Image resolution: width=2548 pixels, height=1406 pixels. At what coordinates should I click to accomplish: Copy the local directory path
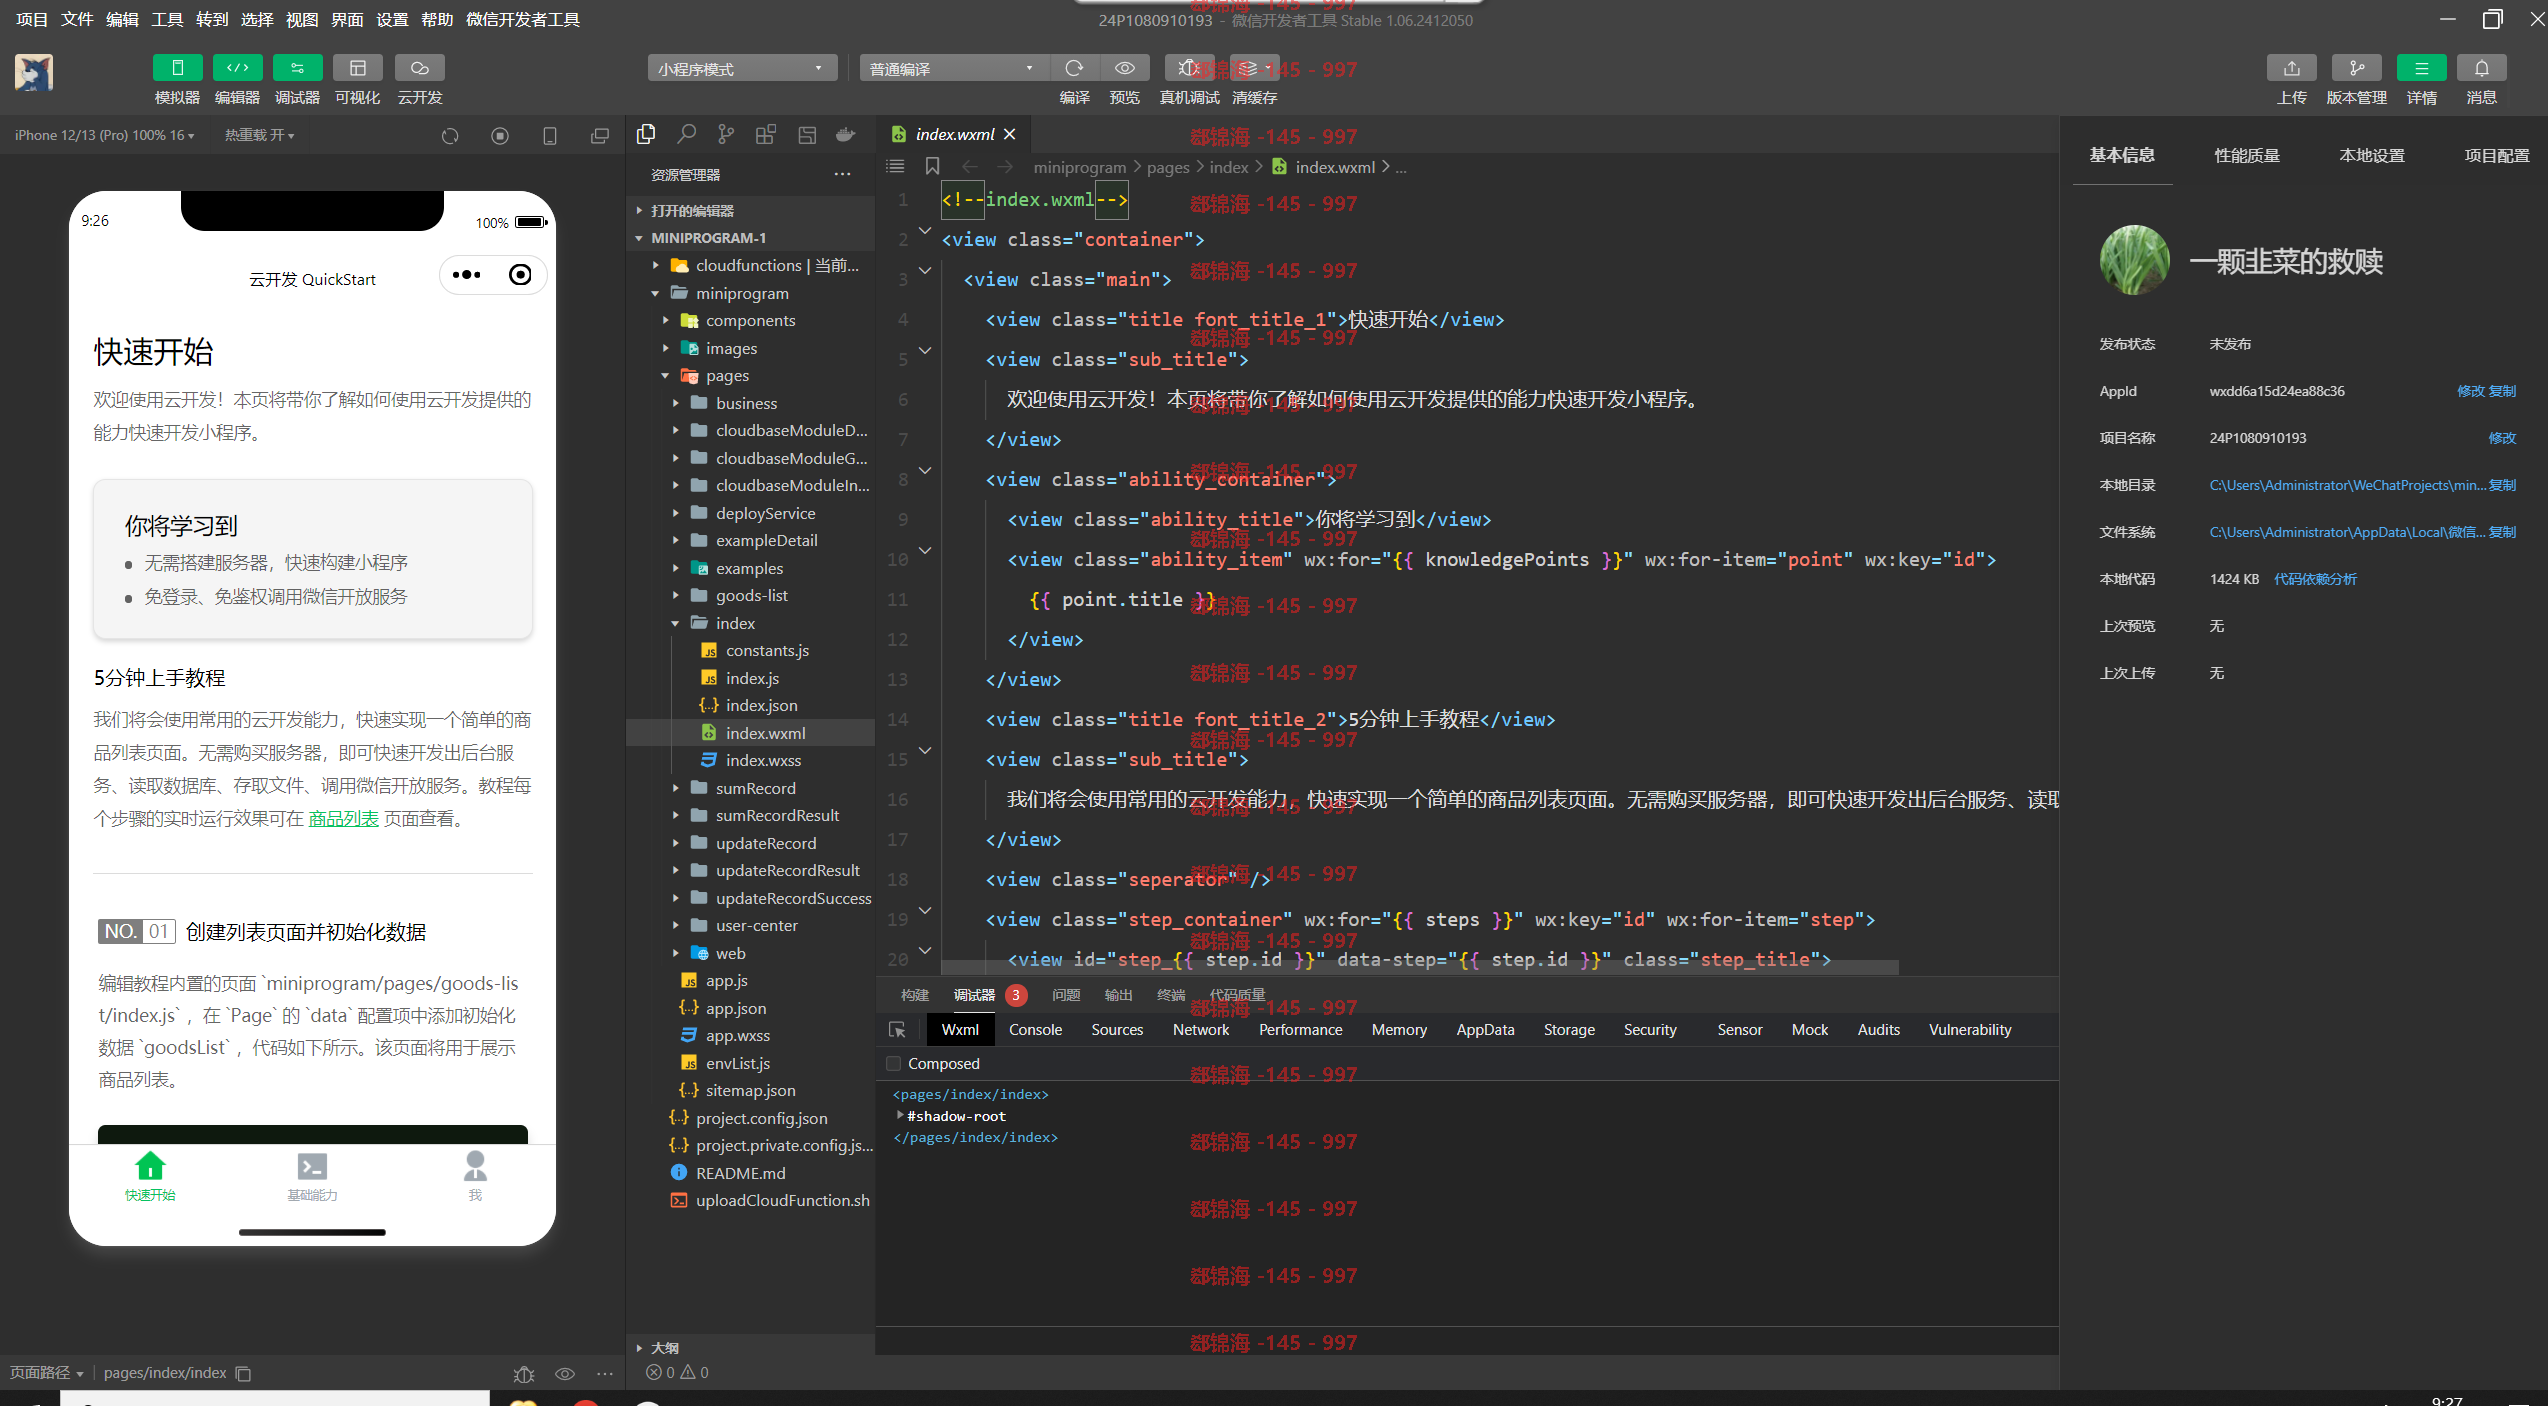pos(2502,485)
